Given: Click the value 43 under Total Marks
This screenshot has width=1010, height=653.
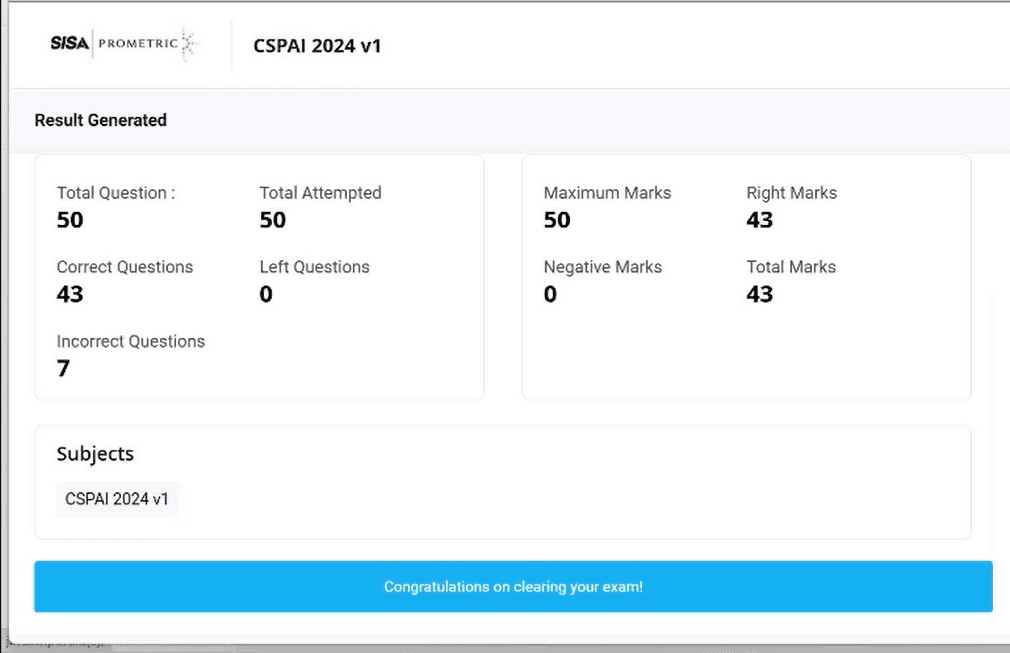Looking at the screenshot, I should (x=759, y=294).
